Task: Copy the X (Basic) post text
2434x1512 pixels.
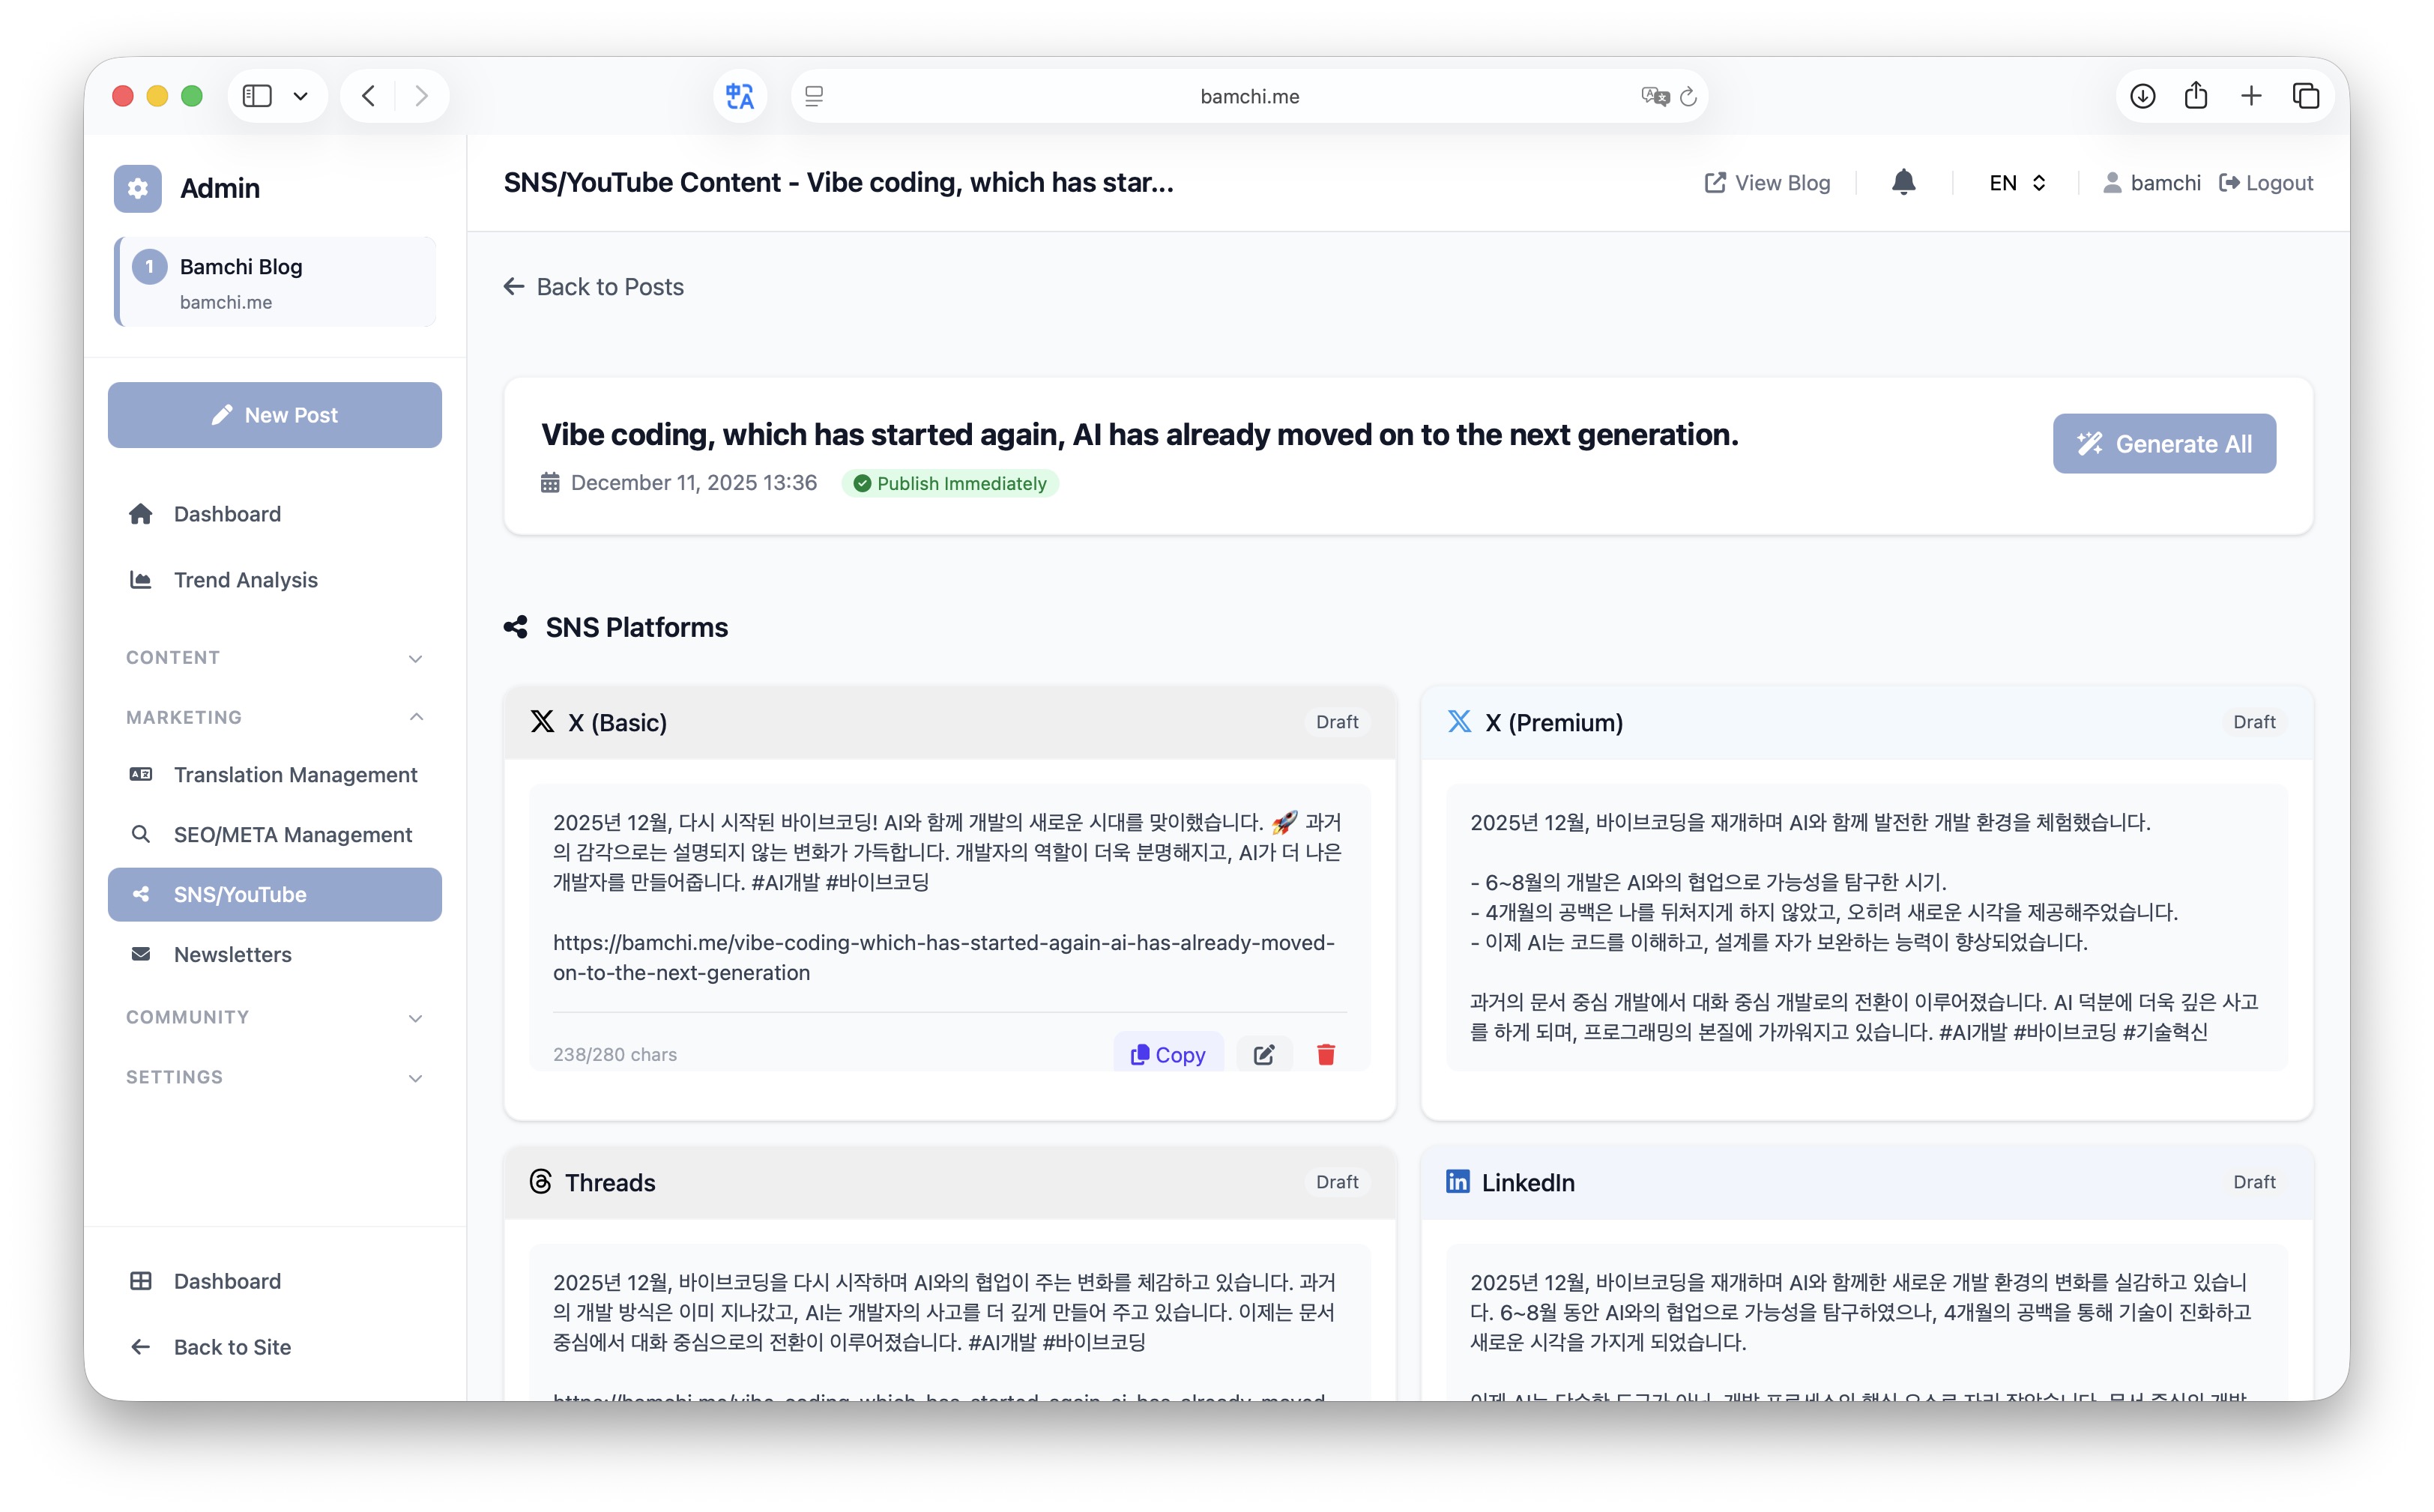Action: [x=1168, y=1054]
